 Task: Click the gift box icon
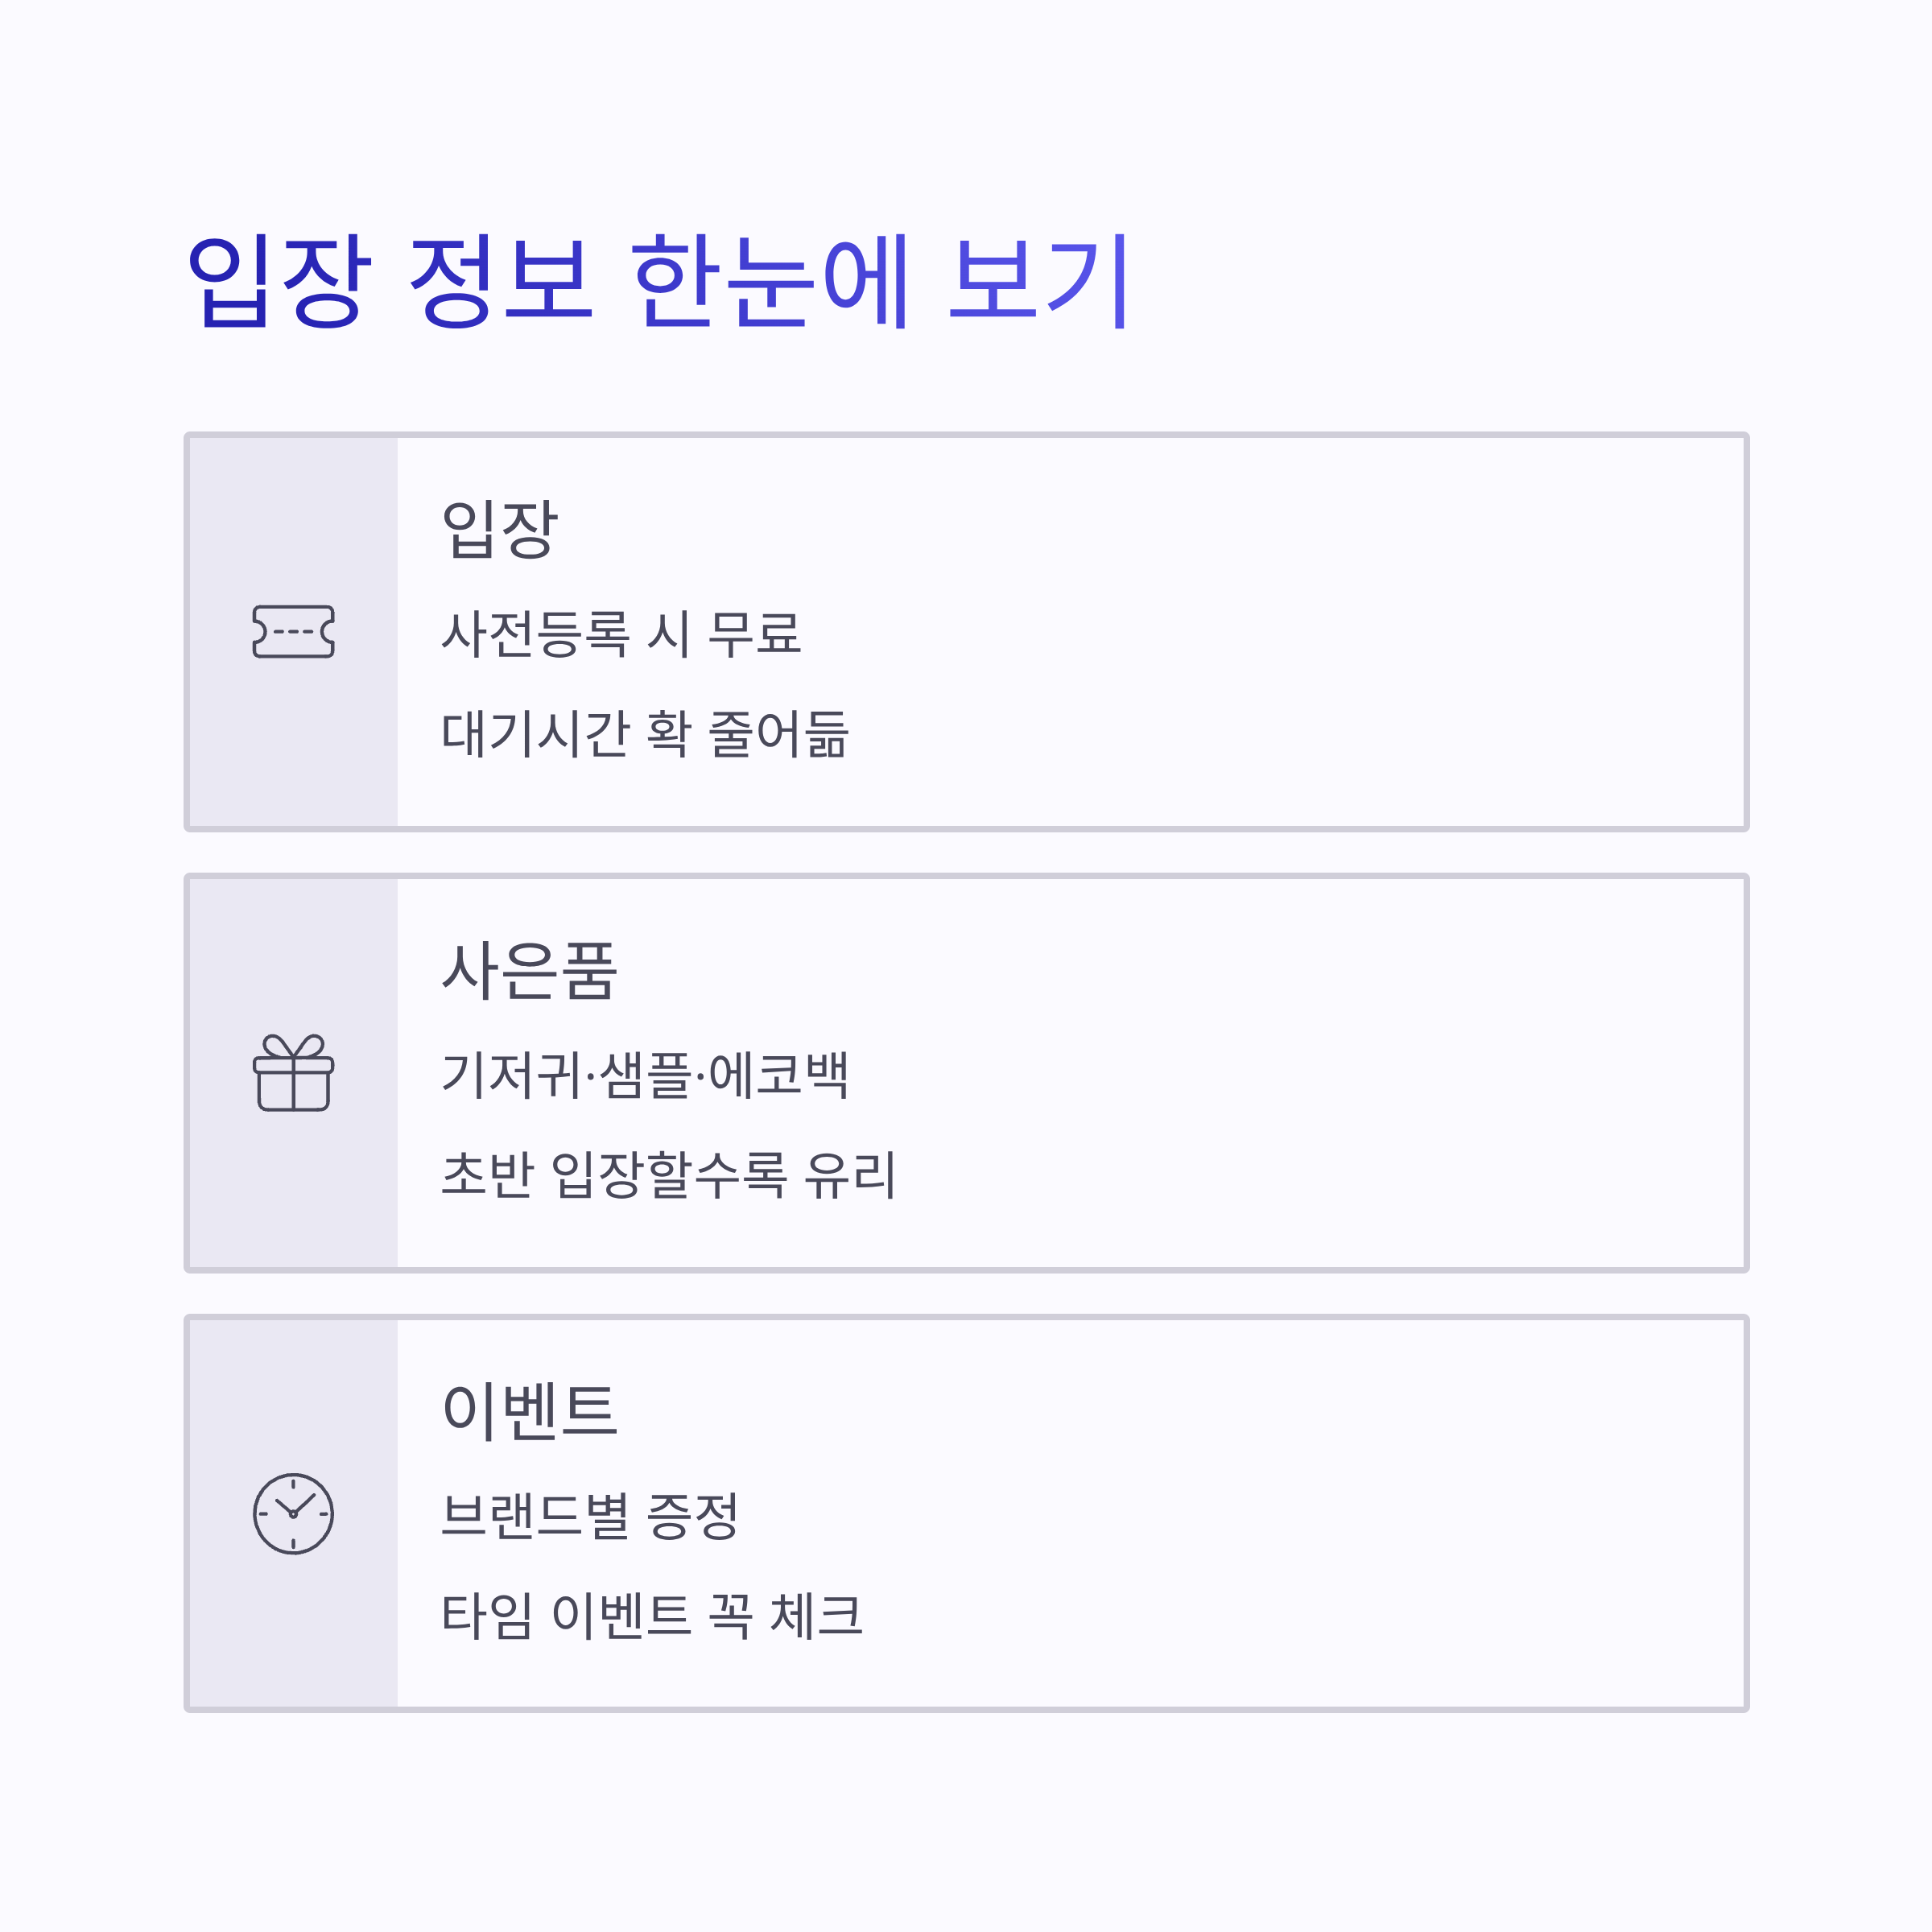[293, 1072]
